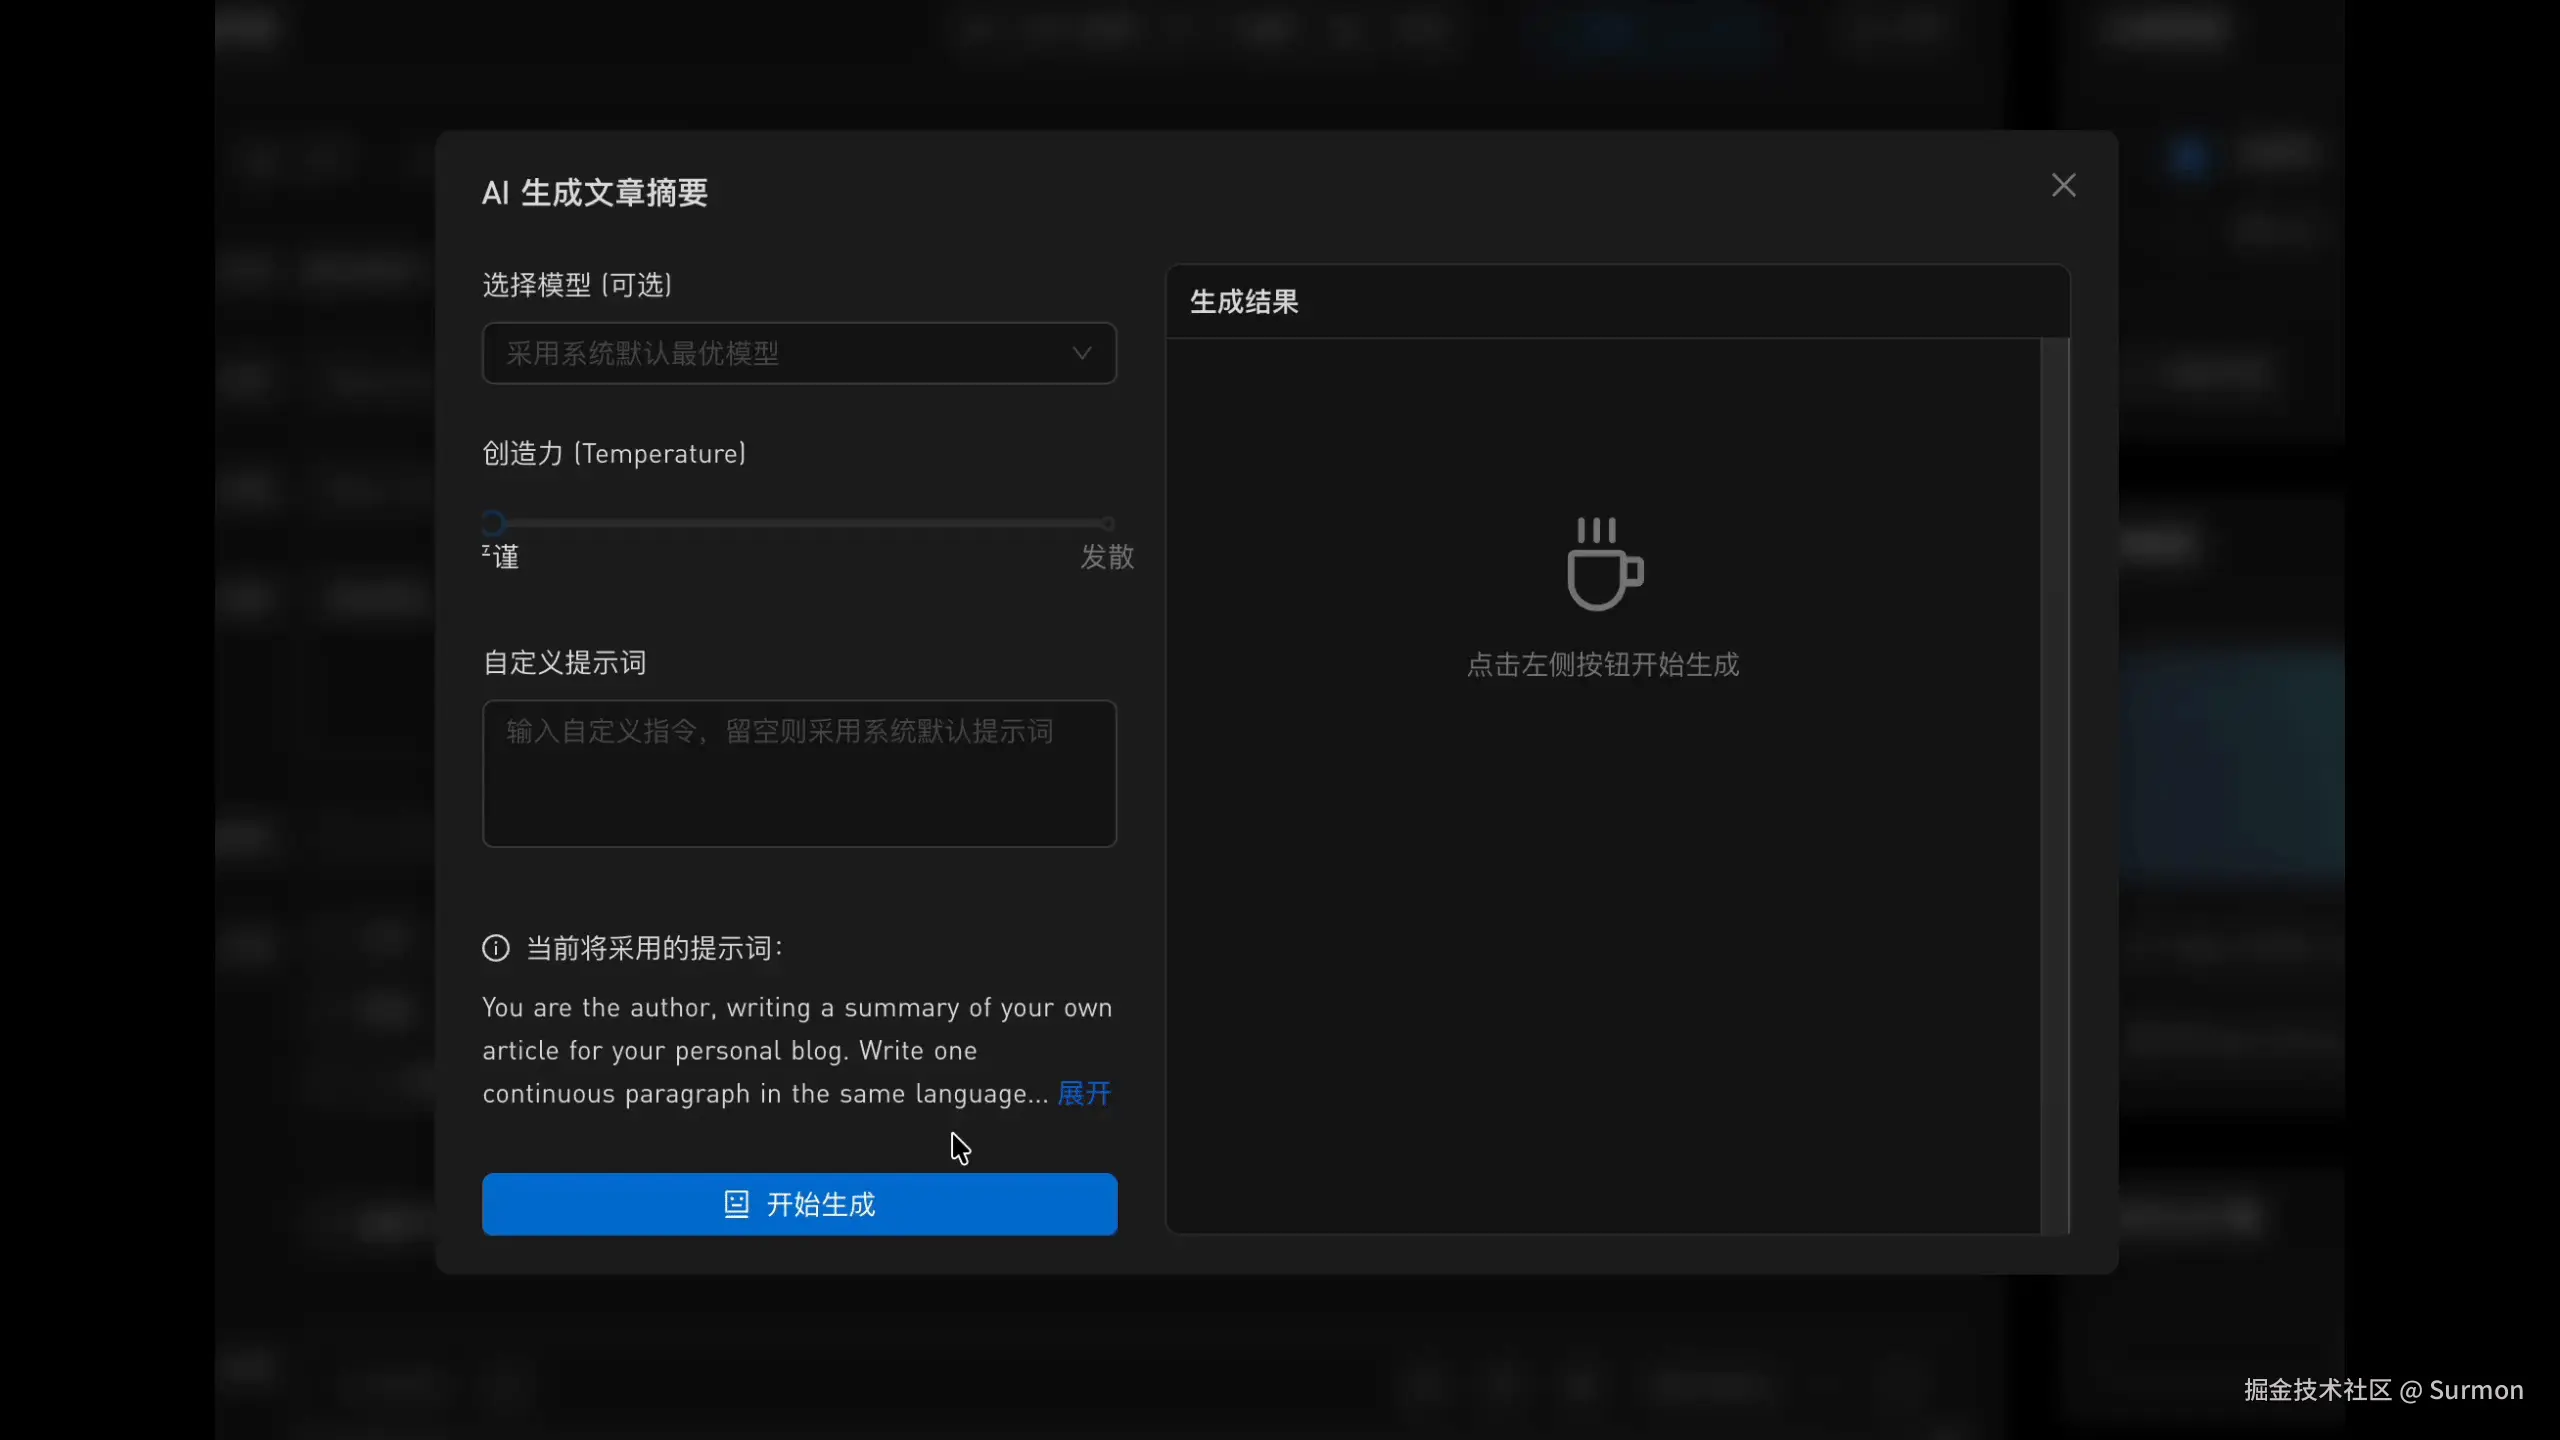Click the scrollbar beside the results panel
2560x1440 pixels.
coord(2057,700)
